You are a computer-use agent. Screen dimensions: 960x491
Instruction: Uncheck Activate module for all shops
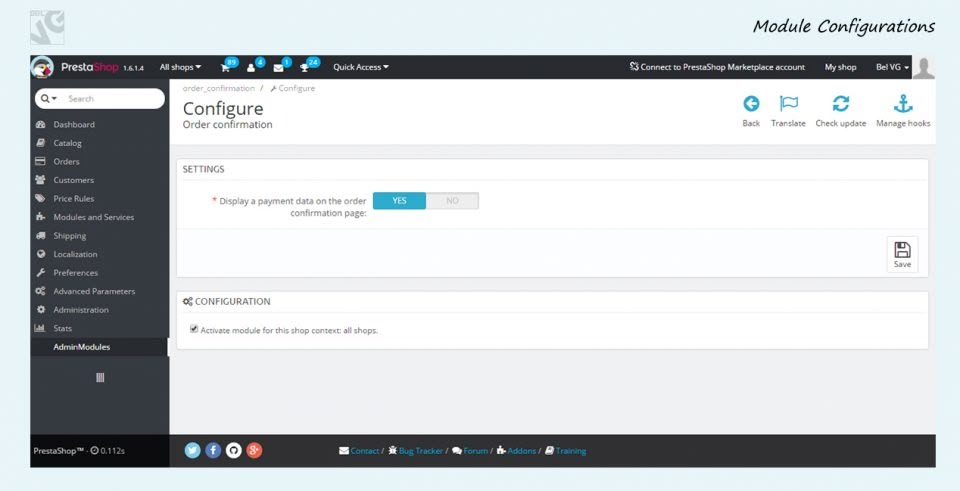click(194, 328)
